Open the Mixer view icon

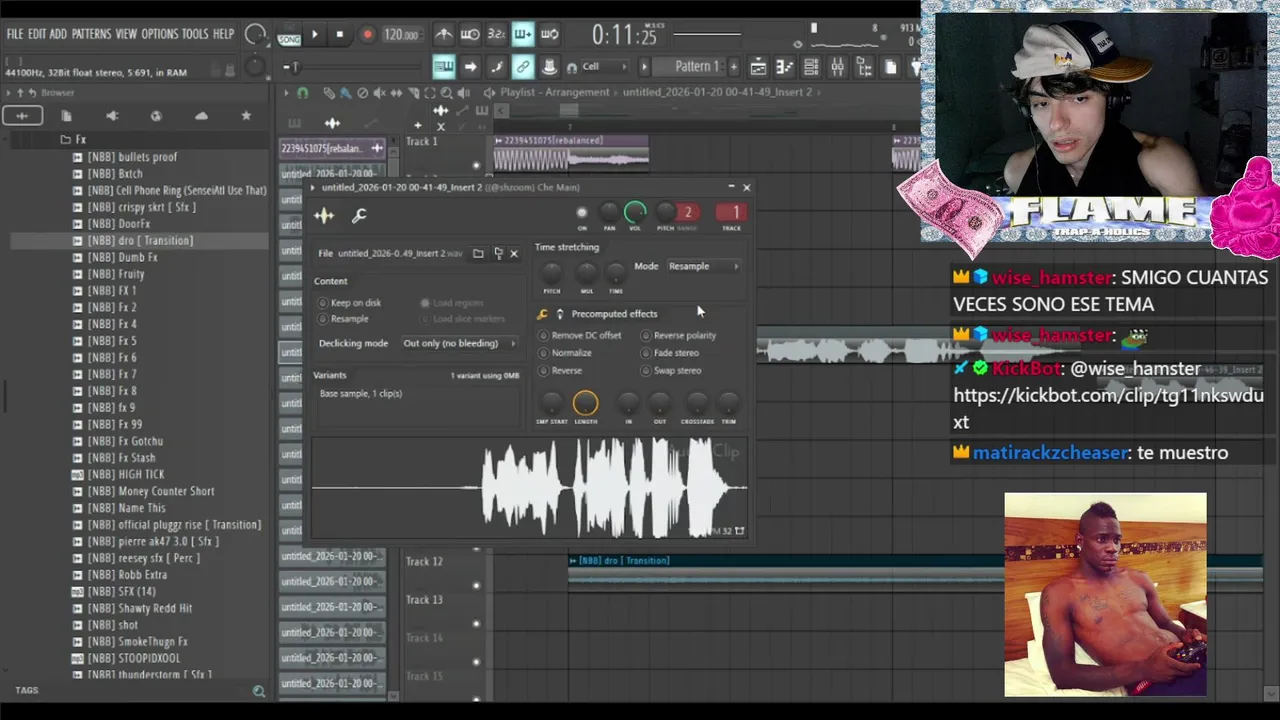(837, 67)
